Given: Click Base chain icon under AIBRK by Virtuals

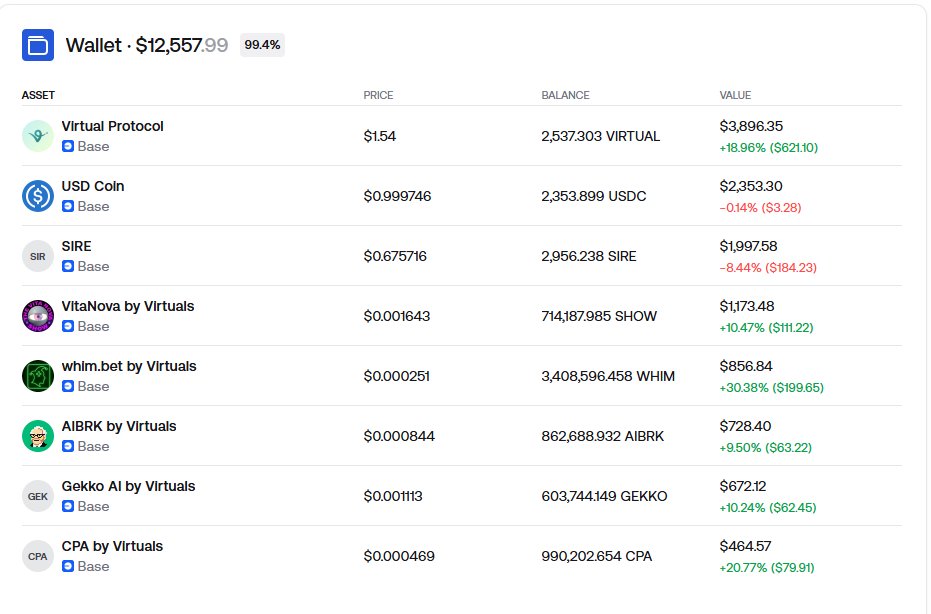Looking at the screenshot, I should [68, 446].
